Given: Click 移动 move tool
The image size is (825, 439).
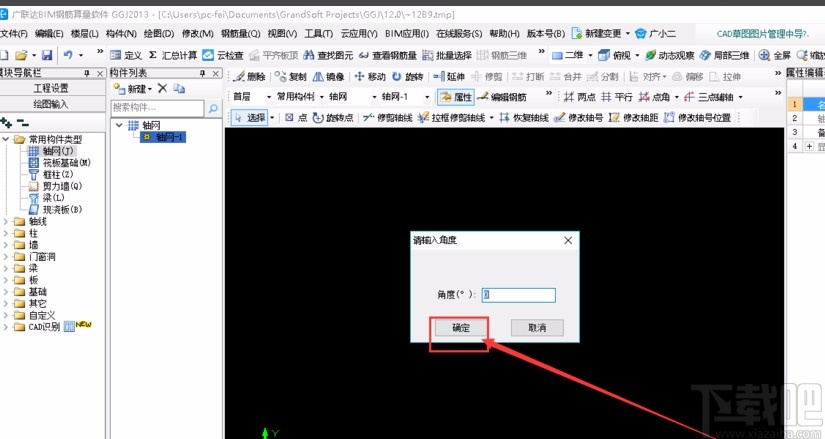Looking at the screenshot, I should point(370,77).
